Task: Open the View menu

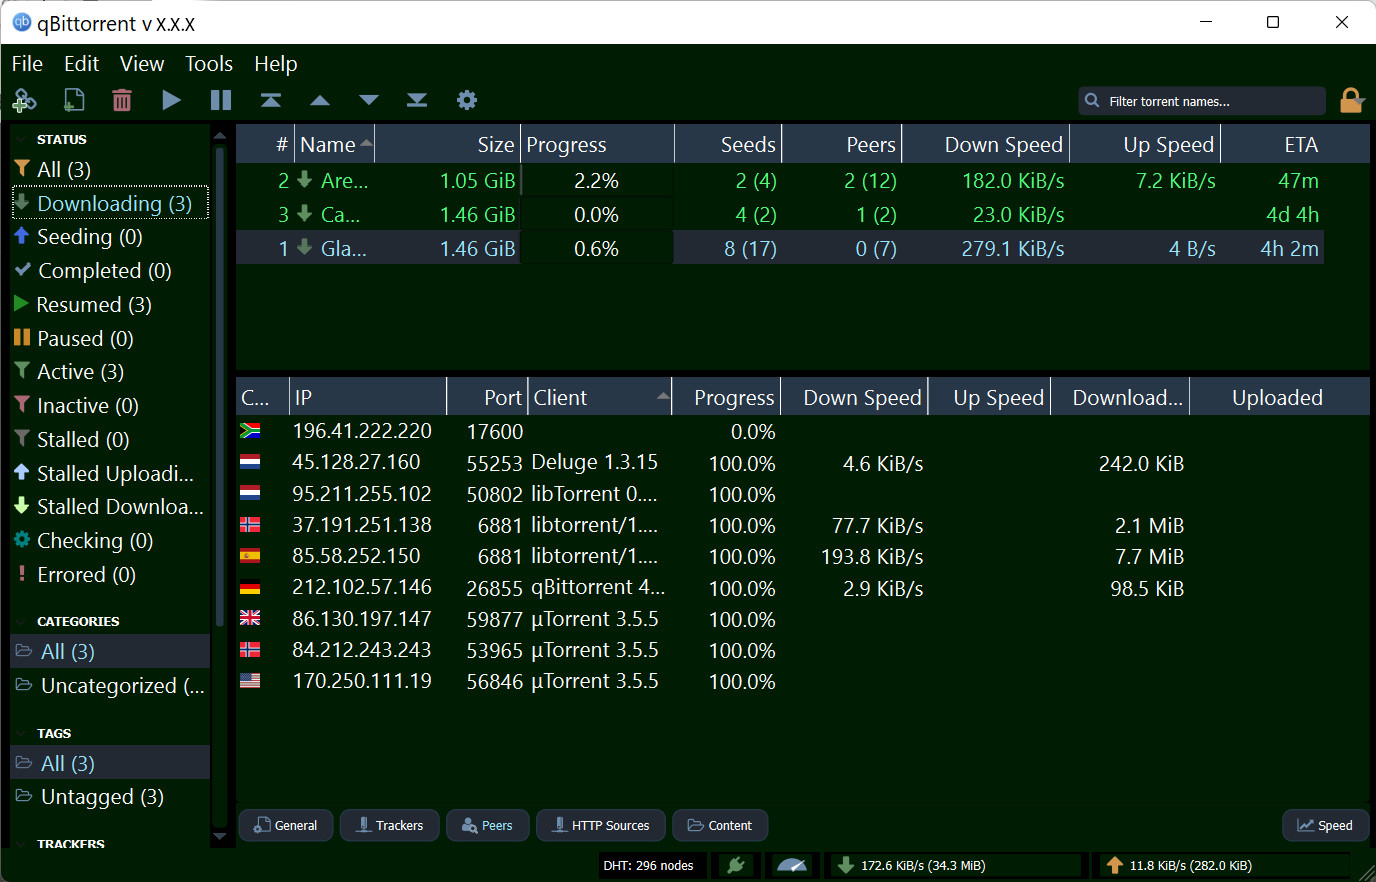Action: (142, 64)
